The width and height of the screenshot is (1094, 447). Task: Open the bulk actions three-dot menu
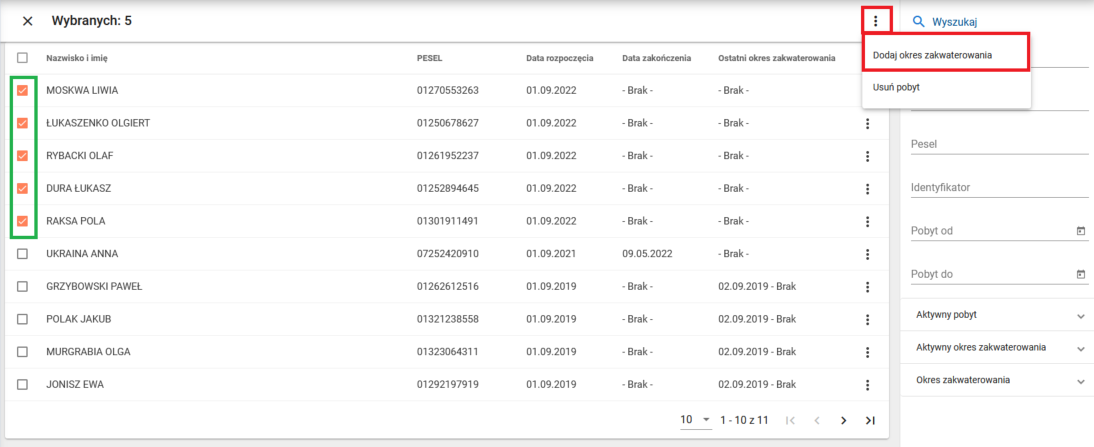coord(876,21)
